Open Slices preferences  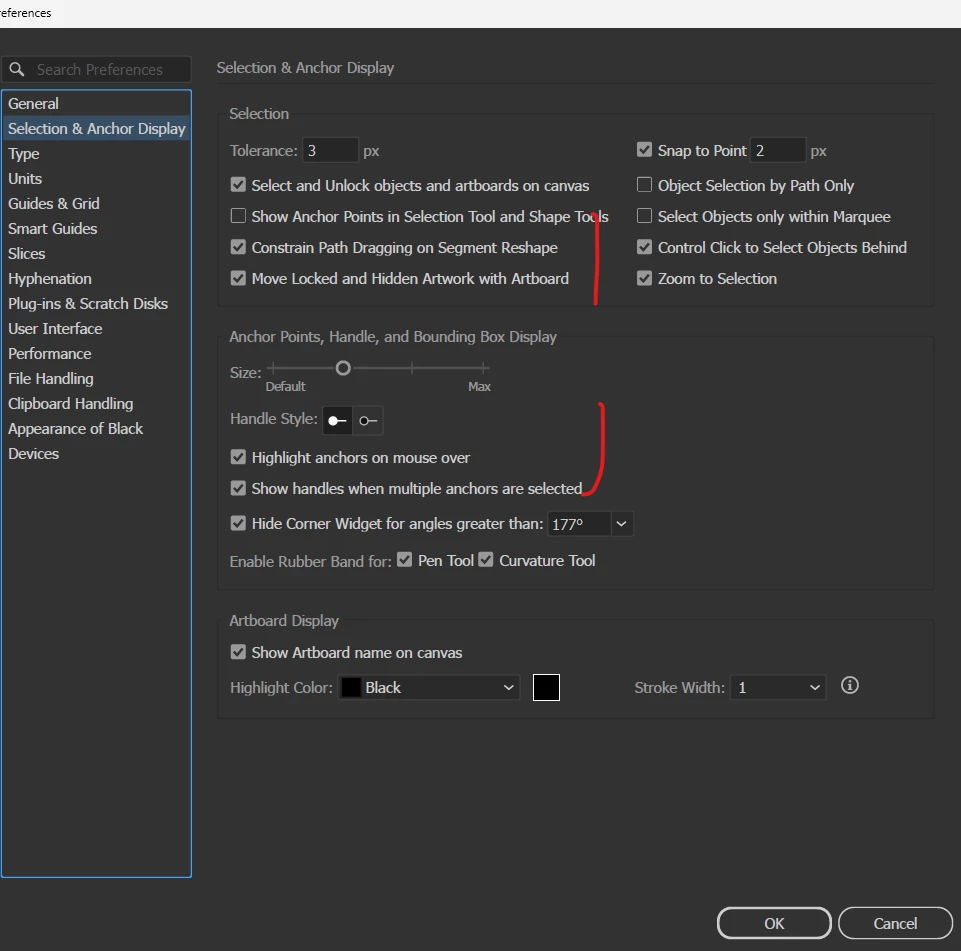point(96,254)
